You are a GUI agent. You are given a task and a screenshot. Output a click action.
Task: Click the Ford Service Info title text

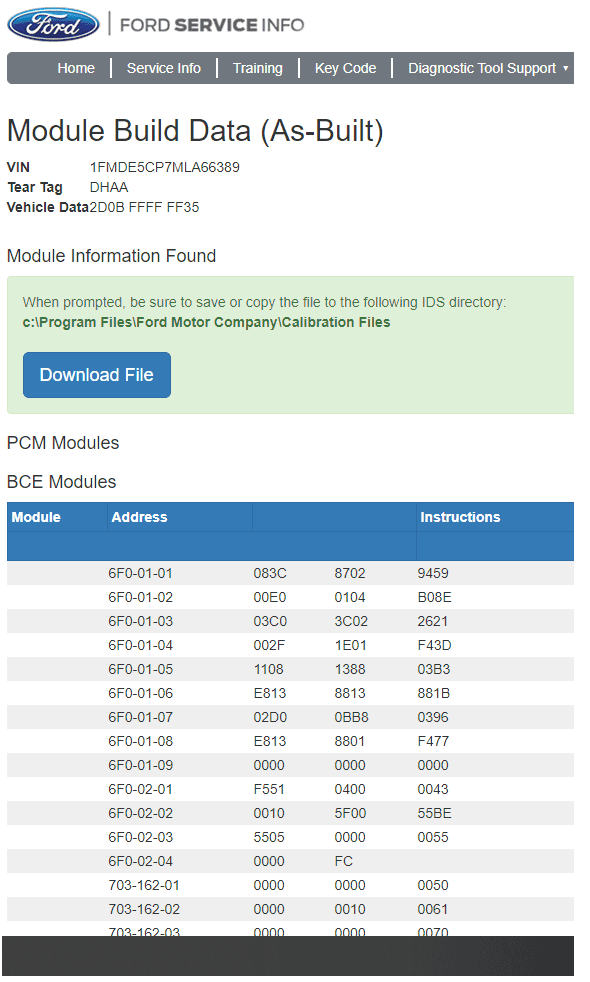point(212,25)
